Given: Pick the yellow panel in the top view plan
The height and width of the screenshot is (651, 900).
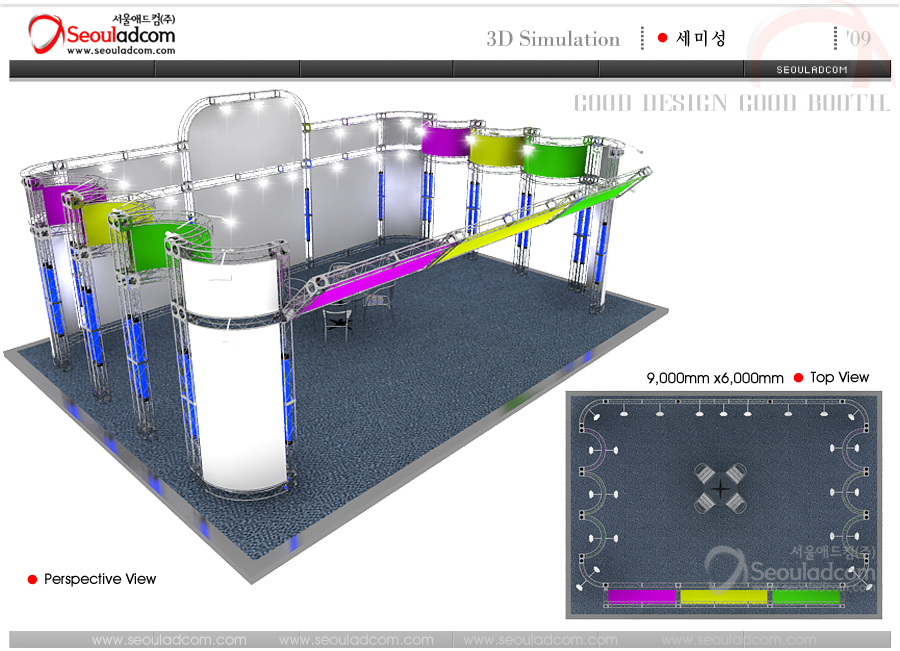Looking at the screenshot, I should point(724,596).
